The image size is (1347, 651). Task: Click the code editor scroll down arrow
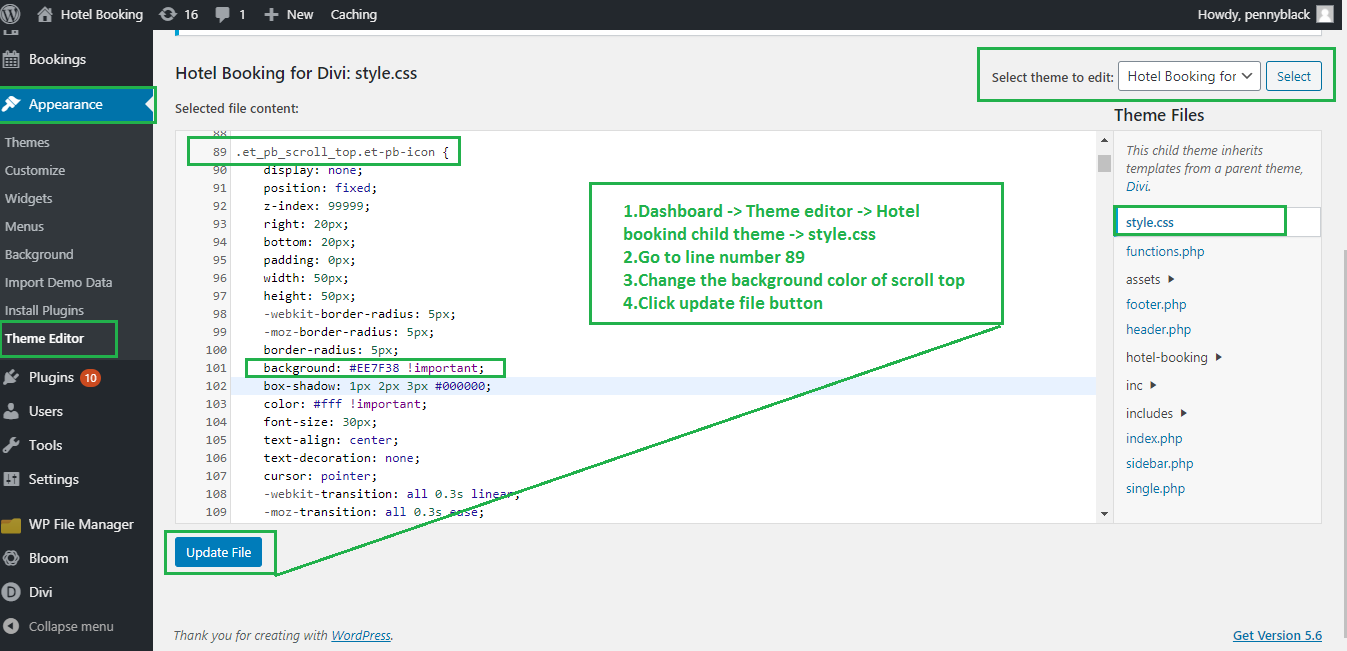pyautogui.click(x=1104, y=513)
